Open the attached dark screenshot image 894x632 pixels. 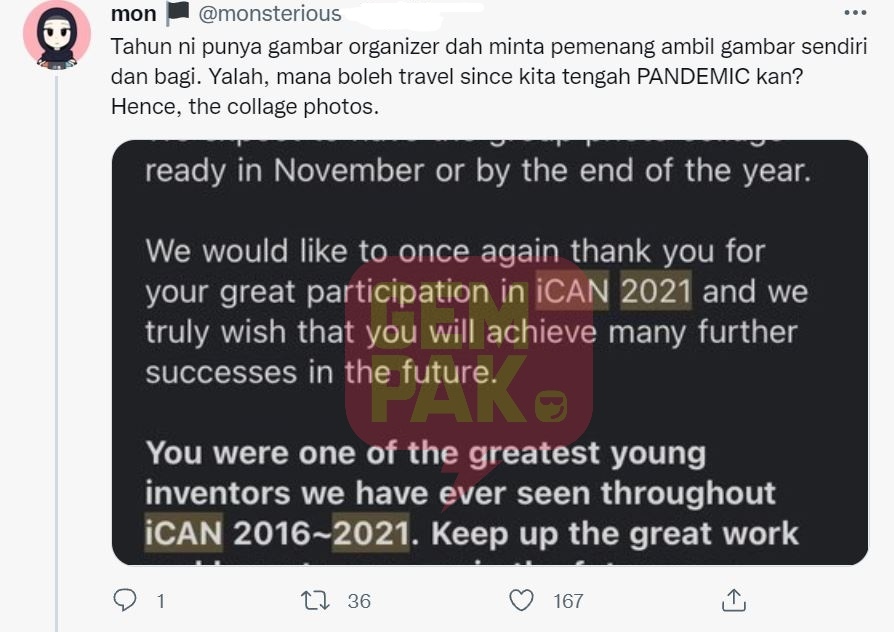(x=490, y=353)
